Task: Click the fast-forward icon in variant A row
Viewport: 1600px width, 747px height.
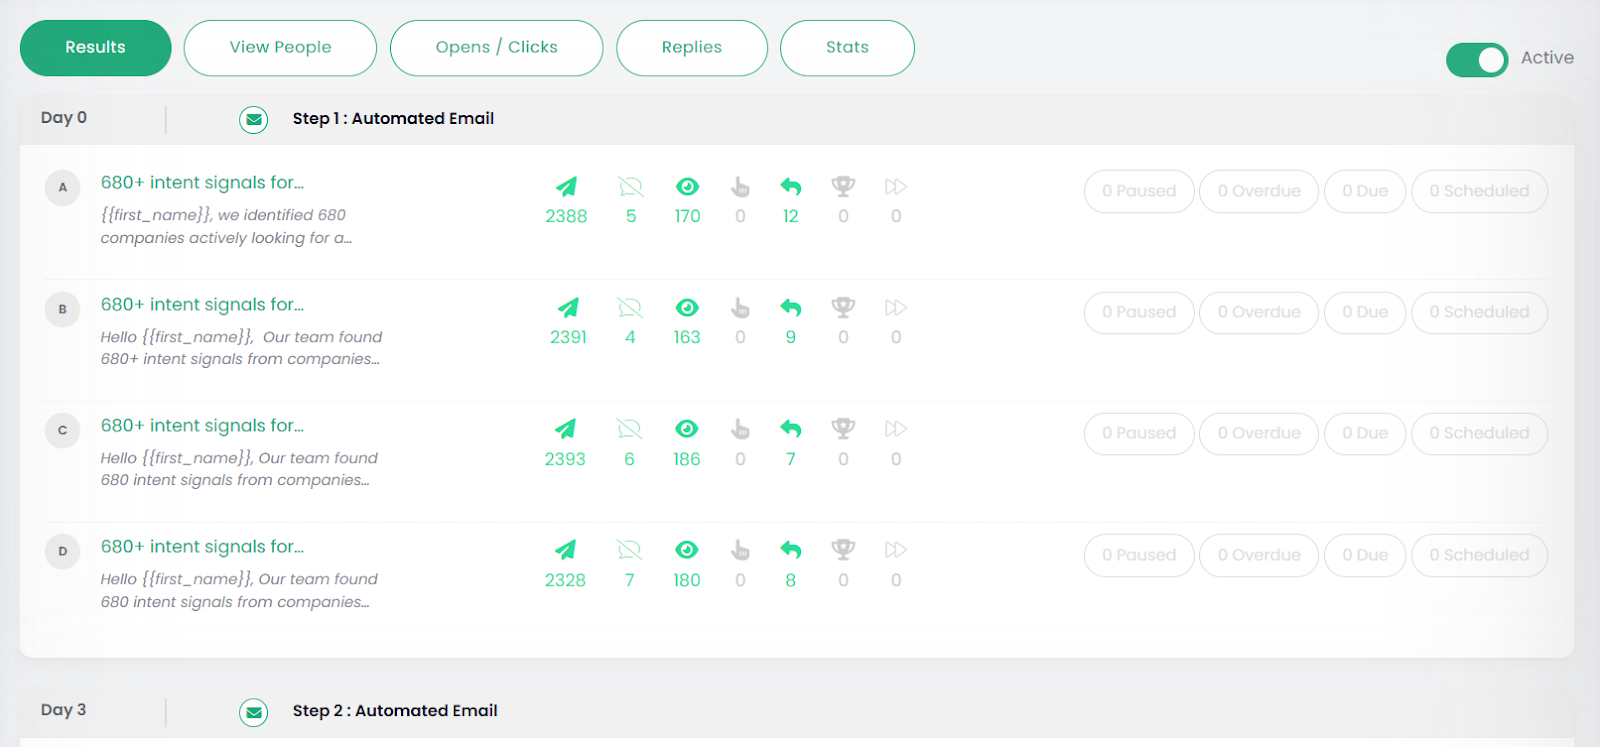Action: 895,187
